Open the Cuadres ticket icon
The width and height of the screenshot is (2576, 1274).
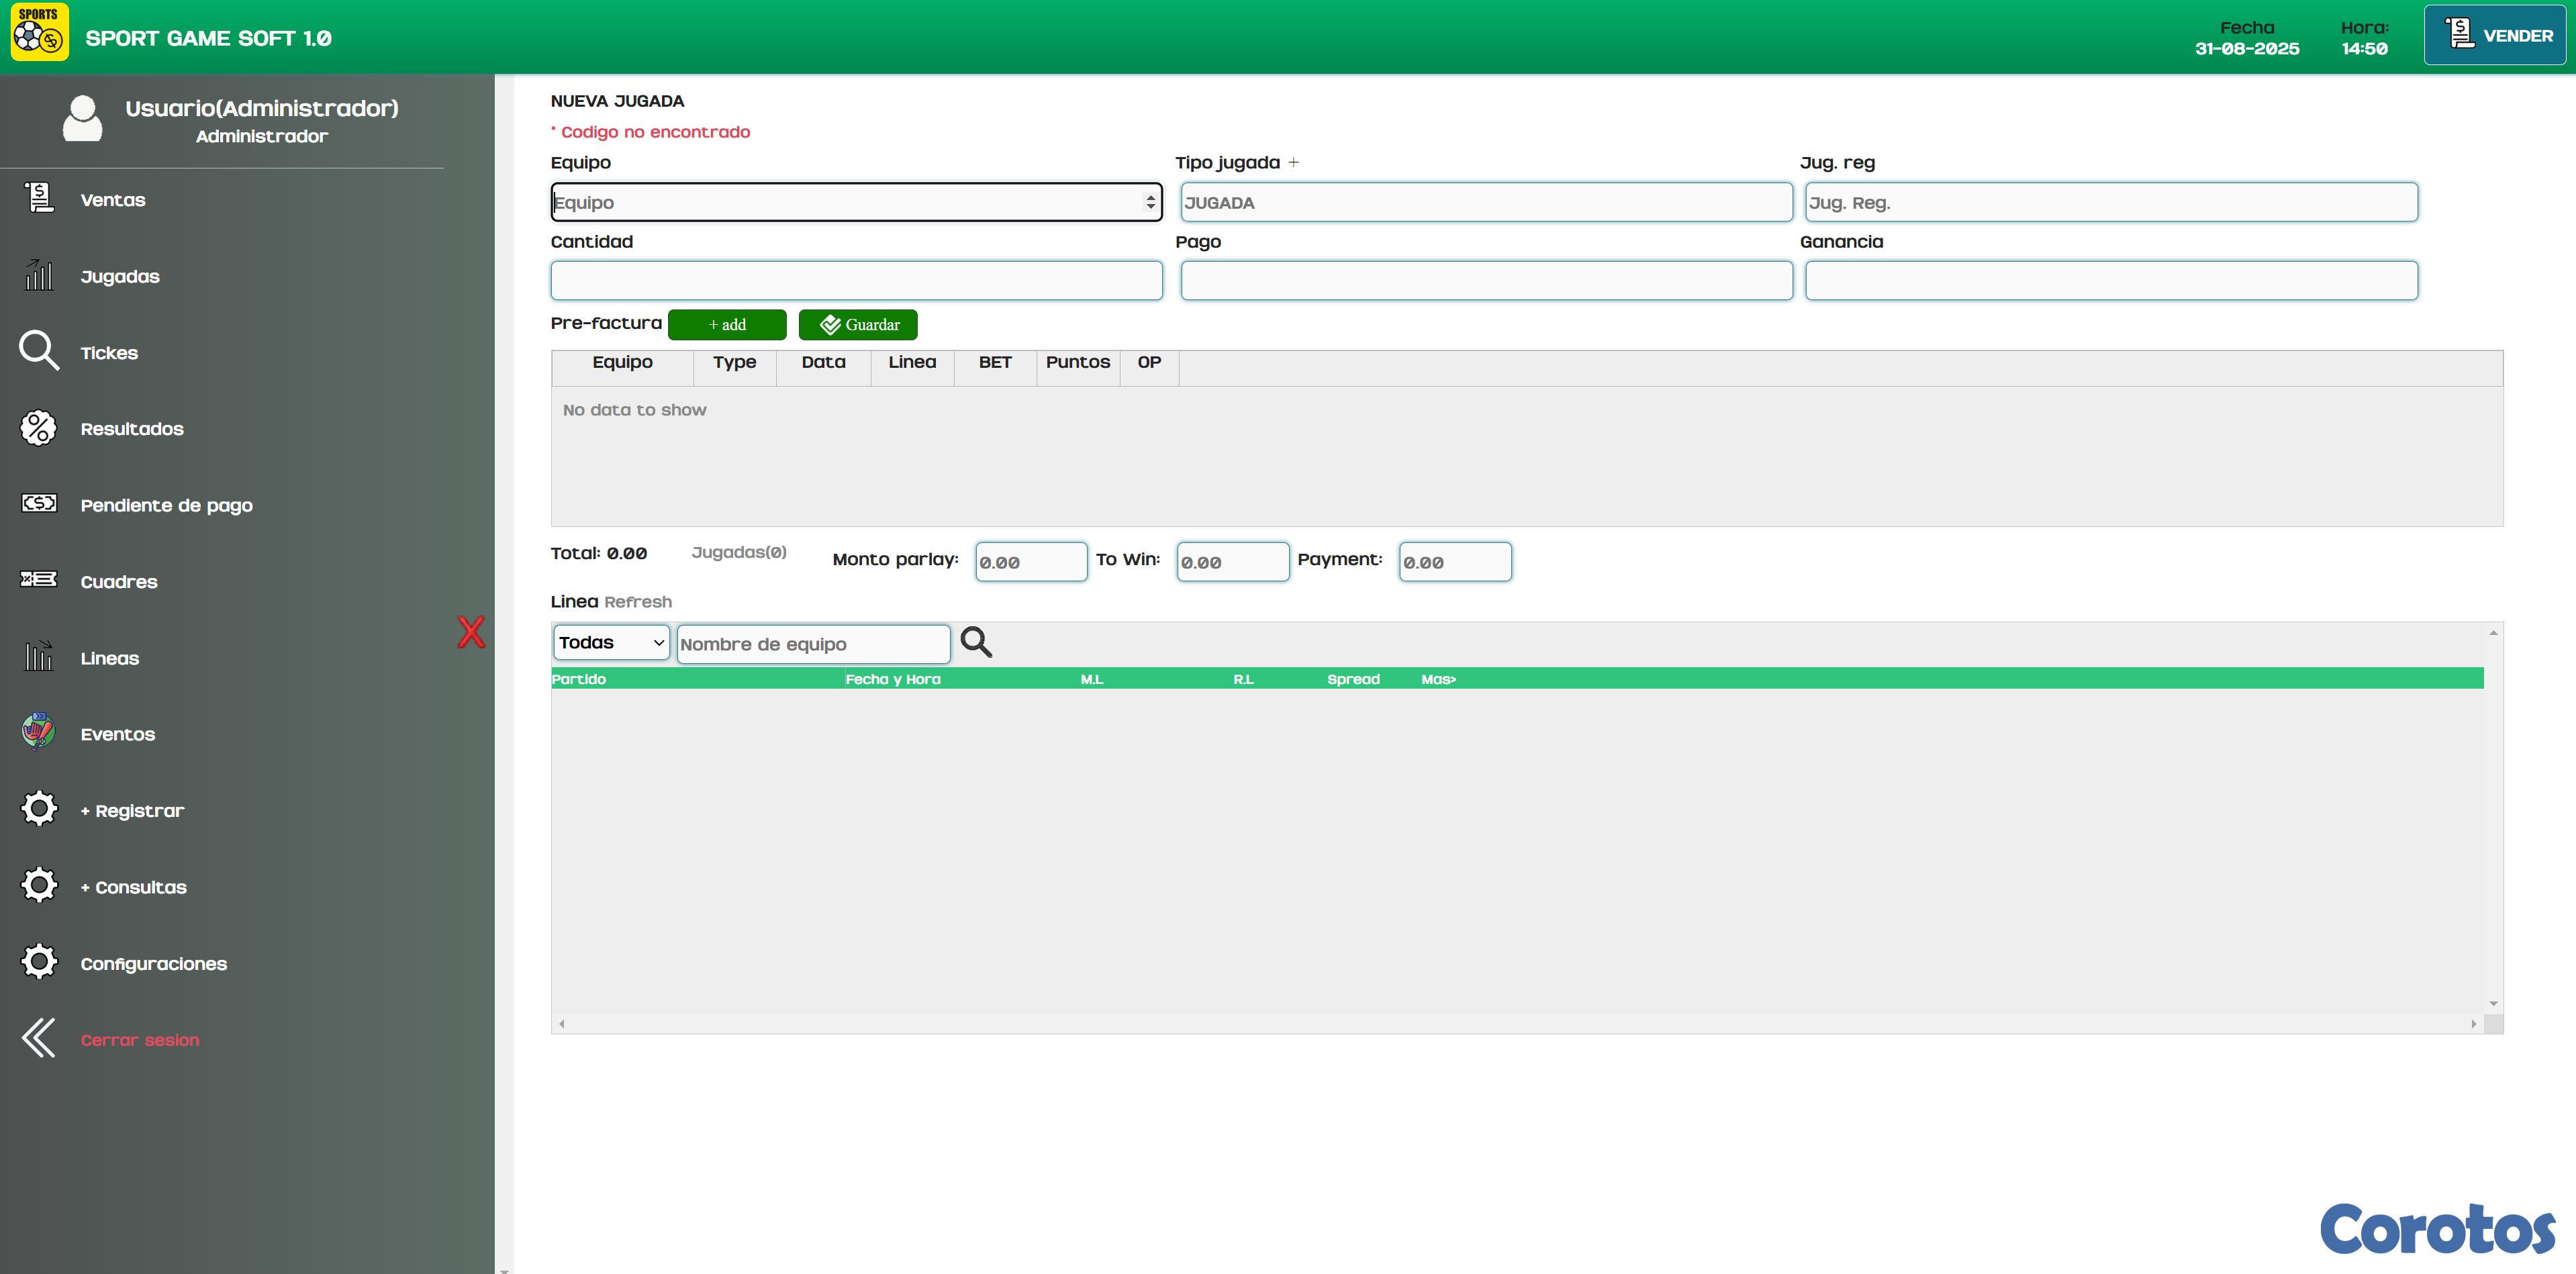(39, 580)
